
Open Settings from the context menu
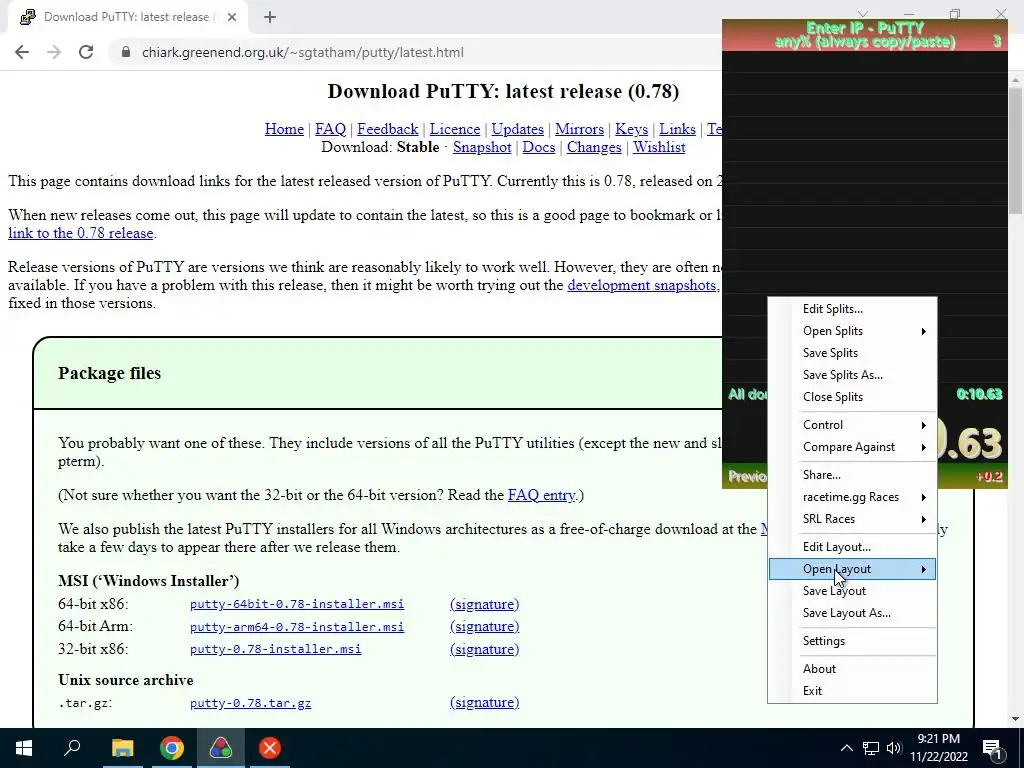point(852,641)
